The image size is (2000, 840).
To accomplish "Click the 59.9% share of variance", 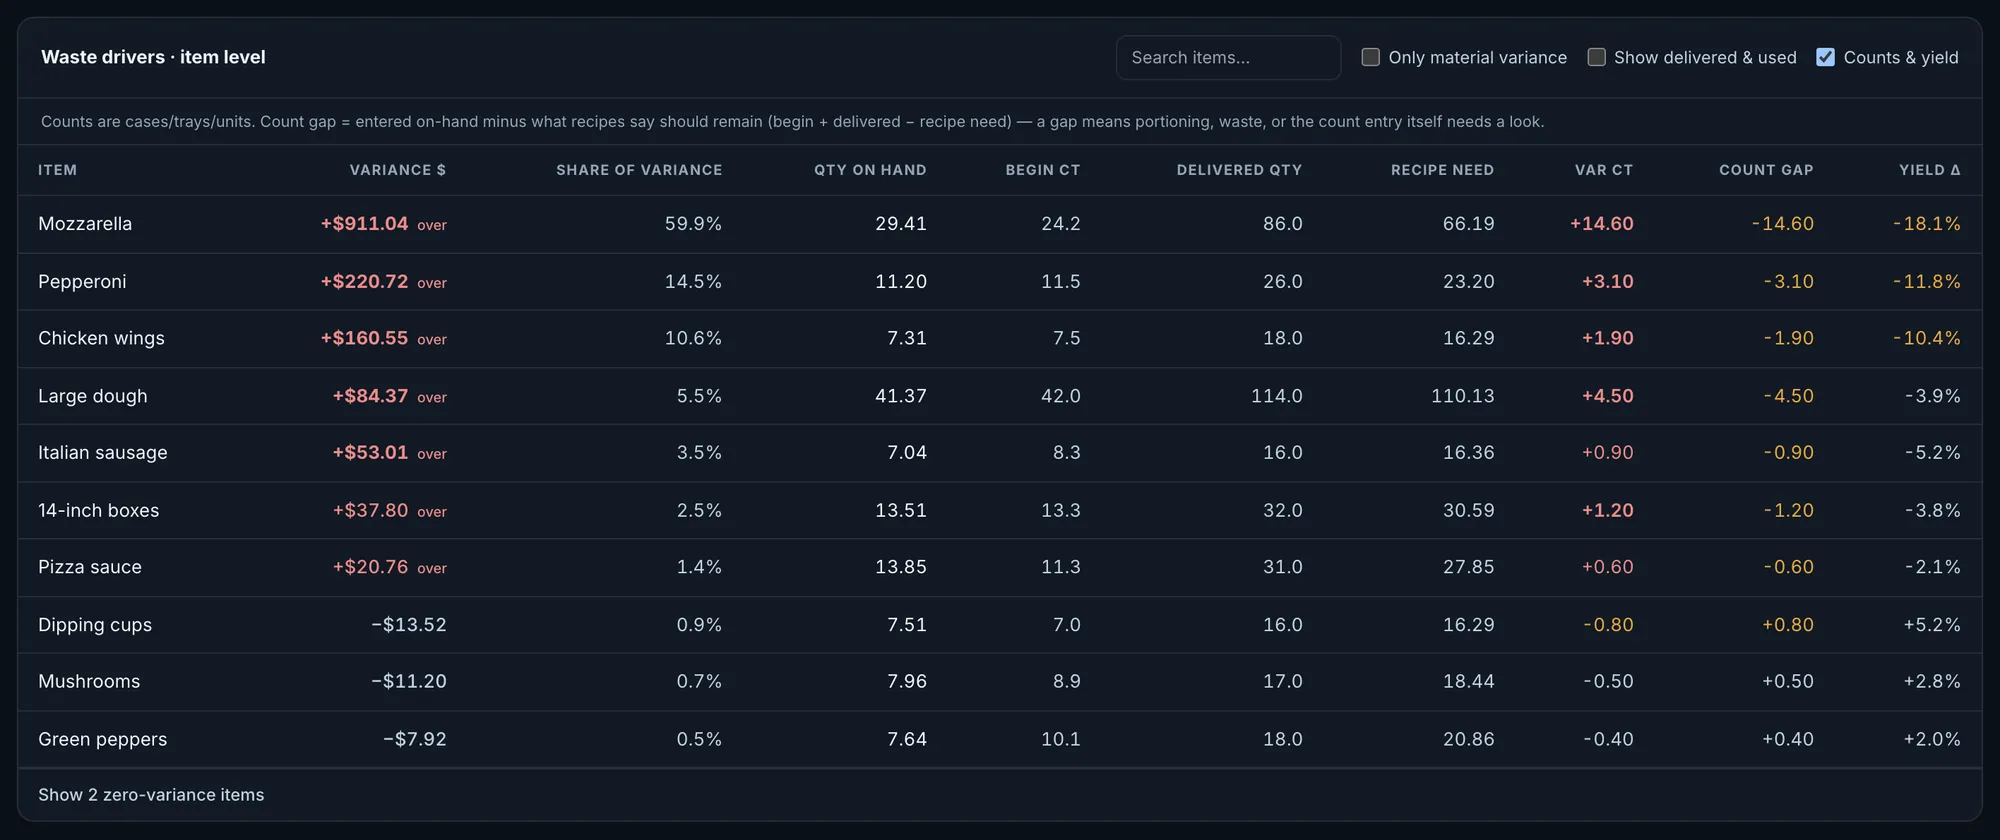I will point(693,224).
